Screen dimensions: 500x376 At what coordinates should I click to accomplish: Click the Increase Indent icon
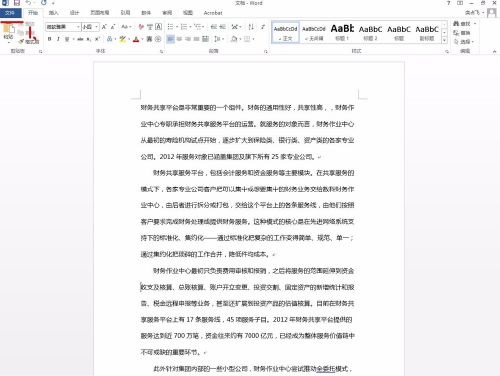coord(223,27)
